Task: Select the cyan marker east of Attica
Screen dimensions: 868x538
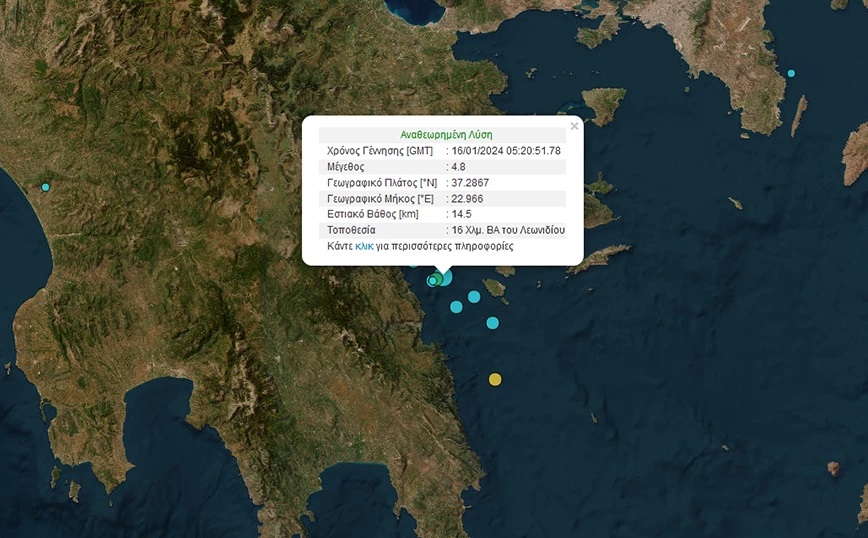Action: 791,73
